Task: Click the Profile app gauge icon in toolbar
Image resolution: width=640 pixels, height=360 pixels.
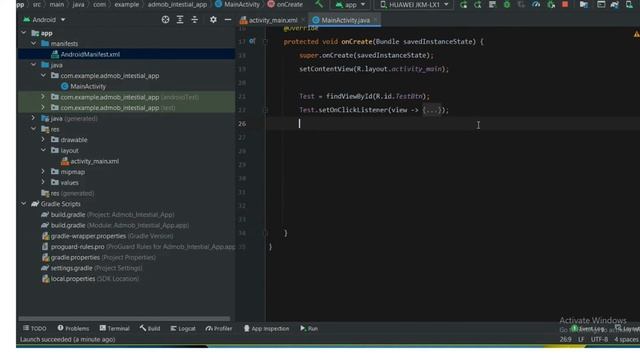Action: pos(536,5)
